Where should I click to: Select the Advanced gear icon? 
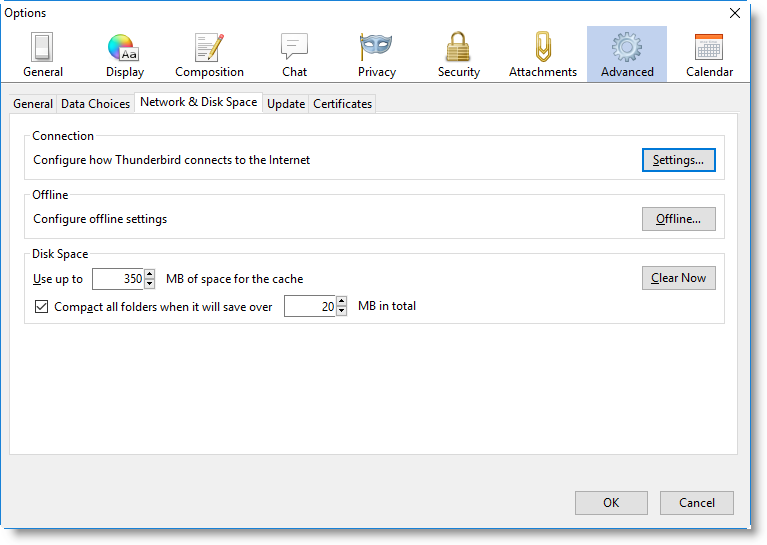627,48
